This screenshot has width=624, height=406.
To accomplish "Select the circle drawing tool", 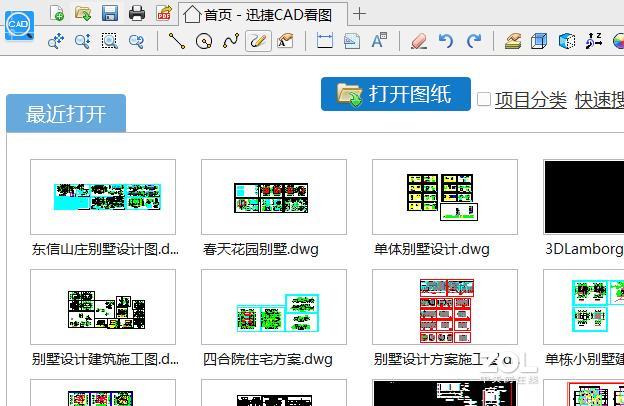I will (x=204, y=41).
